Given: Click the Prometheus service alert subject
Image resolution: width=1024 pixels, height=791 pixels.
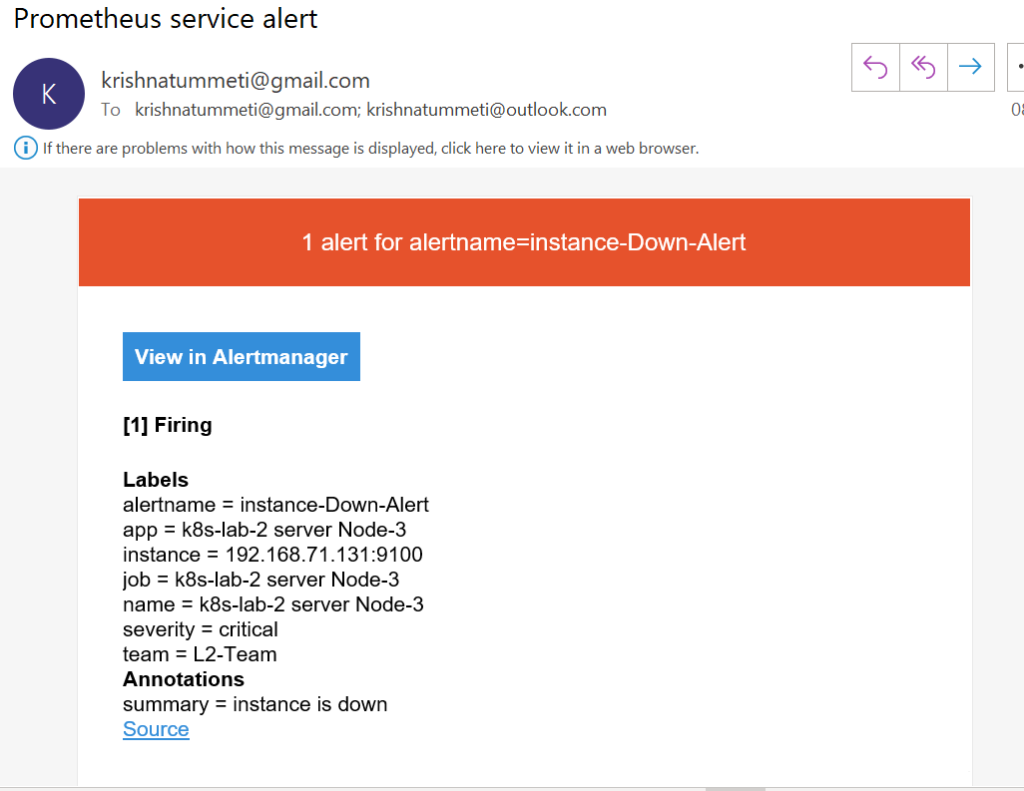Looking at the screenshot, I should click(166, 18).
